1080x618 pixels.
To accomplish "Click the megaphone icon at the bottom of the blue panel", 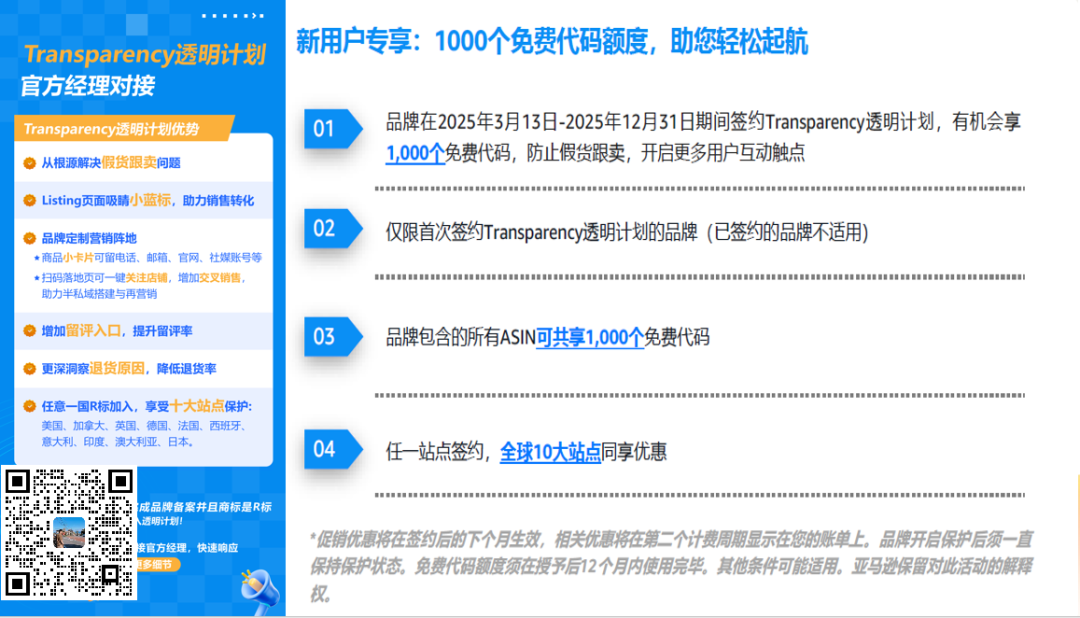I will point(260,591).
